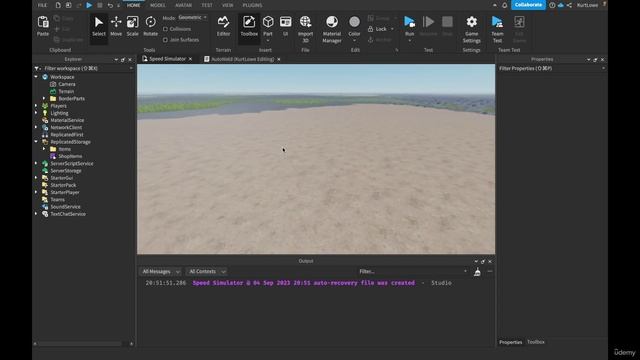
Task: Open Game Settings
Action: coord(471,29)
